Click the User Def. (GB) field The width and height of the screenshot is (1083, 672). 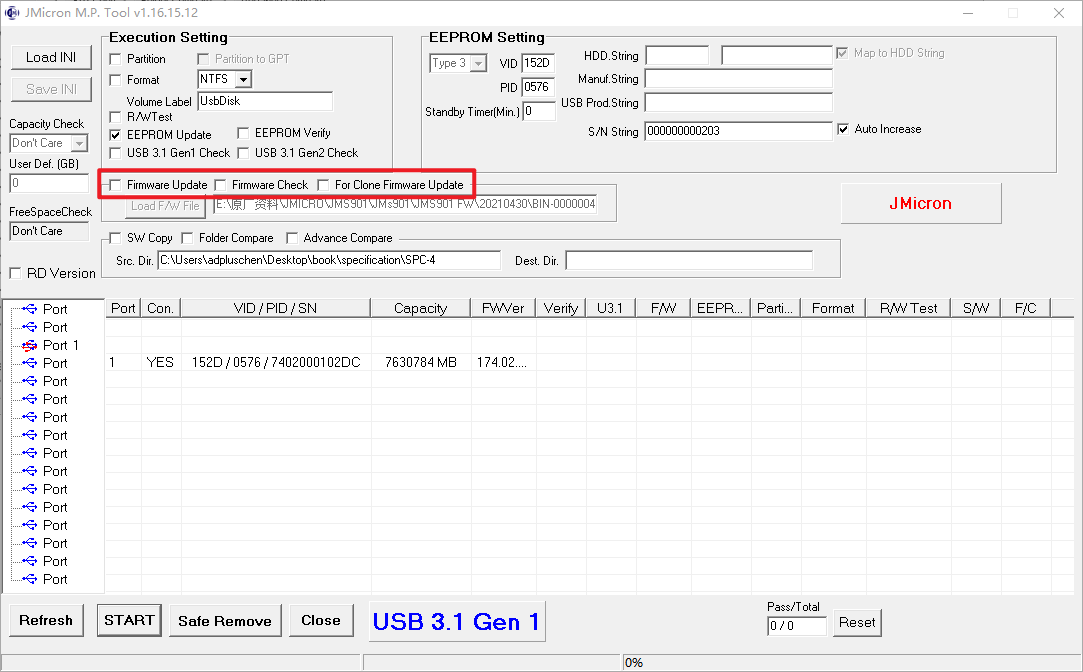coord(49,183)
